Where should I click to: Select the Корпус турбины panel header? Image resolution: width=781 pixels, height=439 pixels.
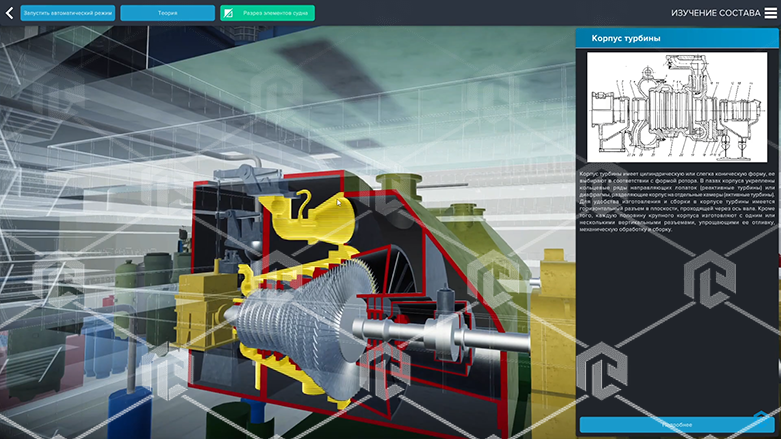tap(677, 38)
